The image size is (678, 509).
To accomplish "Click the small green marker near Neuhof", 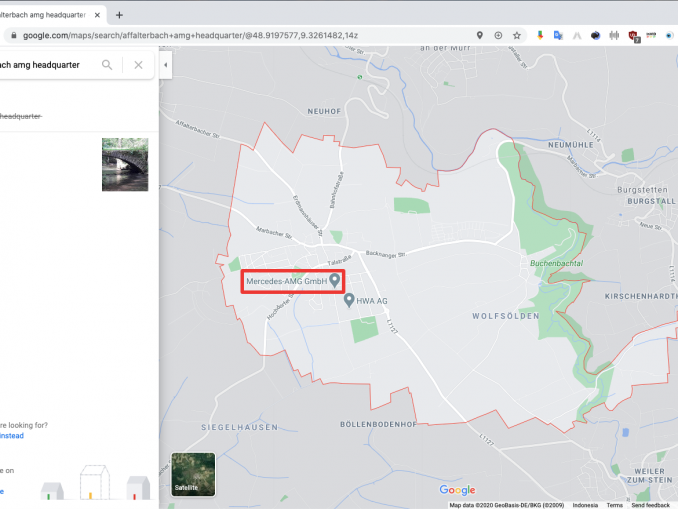I will click(360, 77).
